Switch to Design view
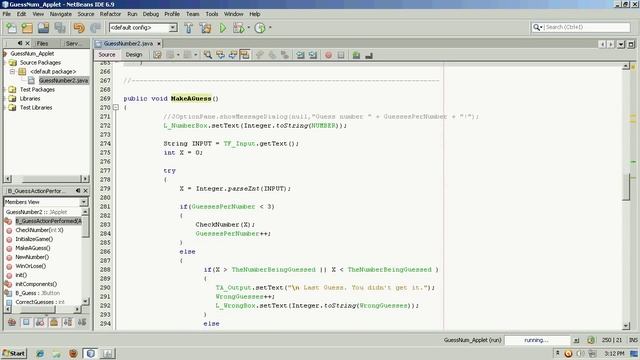The height and width of the screenshot is (360, 640). [x=134, y=55]
